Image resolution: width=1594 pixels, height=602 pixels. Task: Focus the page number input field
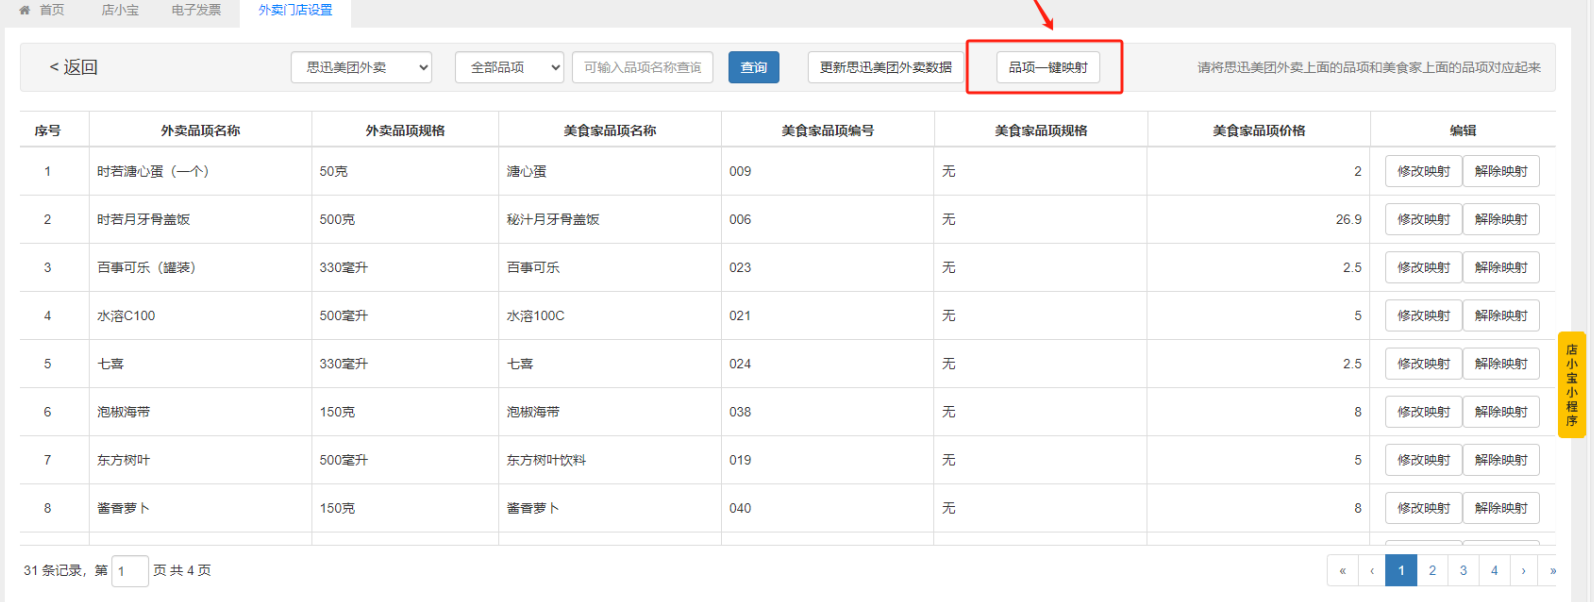click(130, 571)
